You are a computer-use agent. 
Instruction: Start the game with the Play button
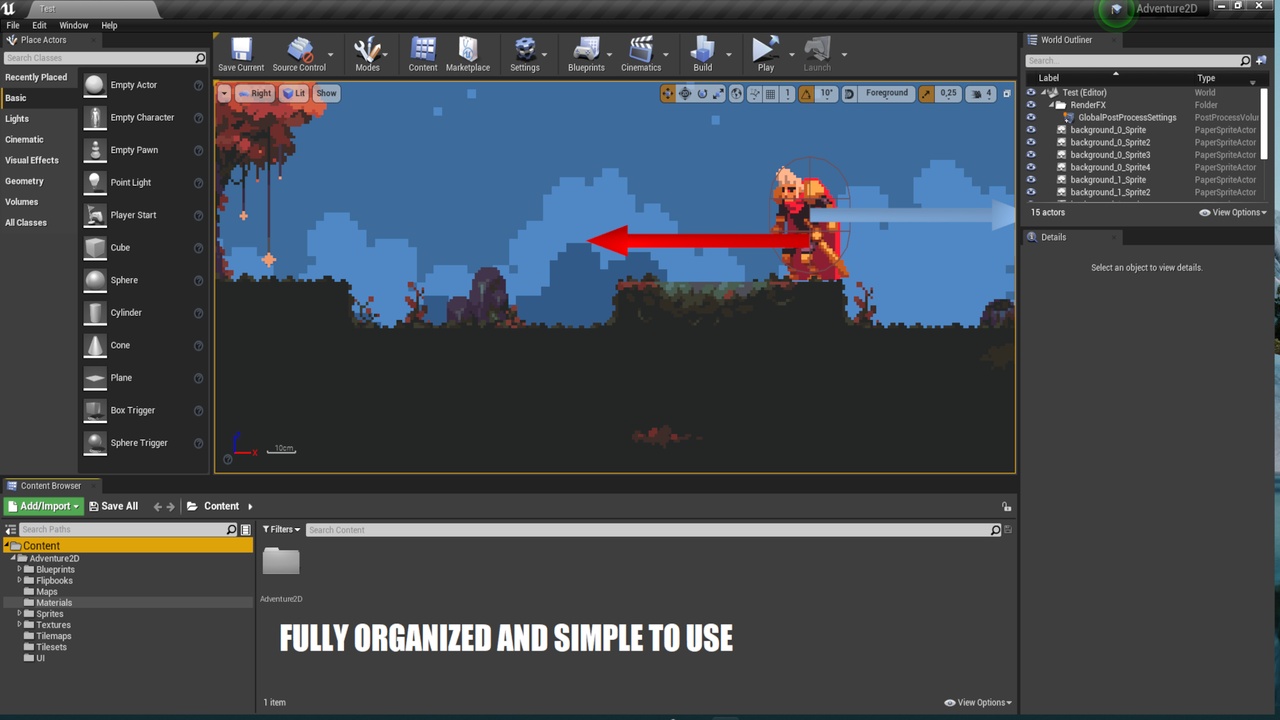765,54
